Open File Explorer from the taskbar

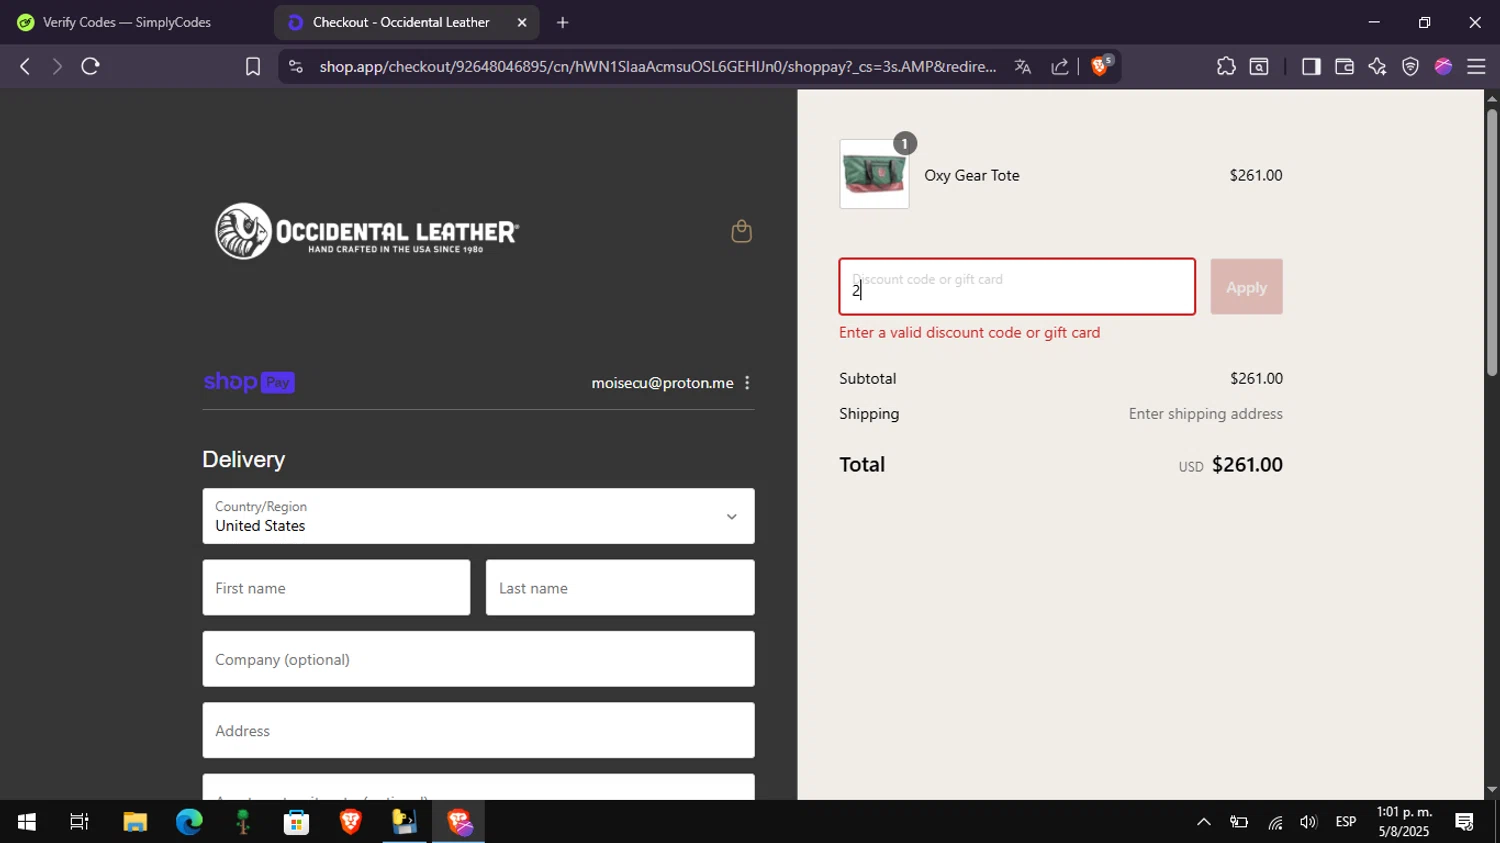point(135,822)
